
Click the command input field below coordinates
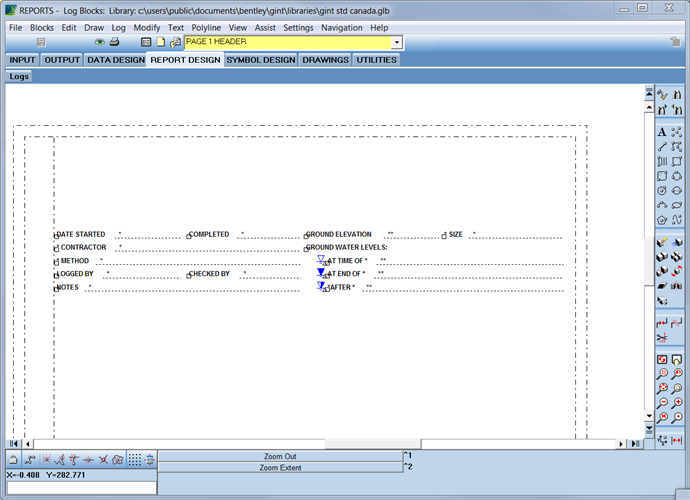pyautogui.click(x=82, y=488)
